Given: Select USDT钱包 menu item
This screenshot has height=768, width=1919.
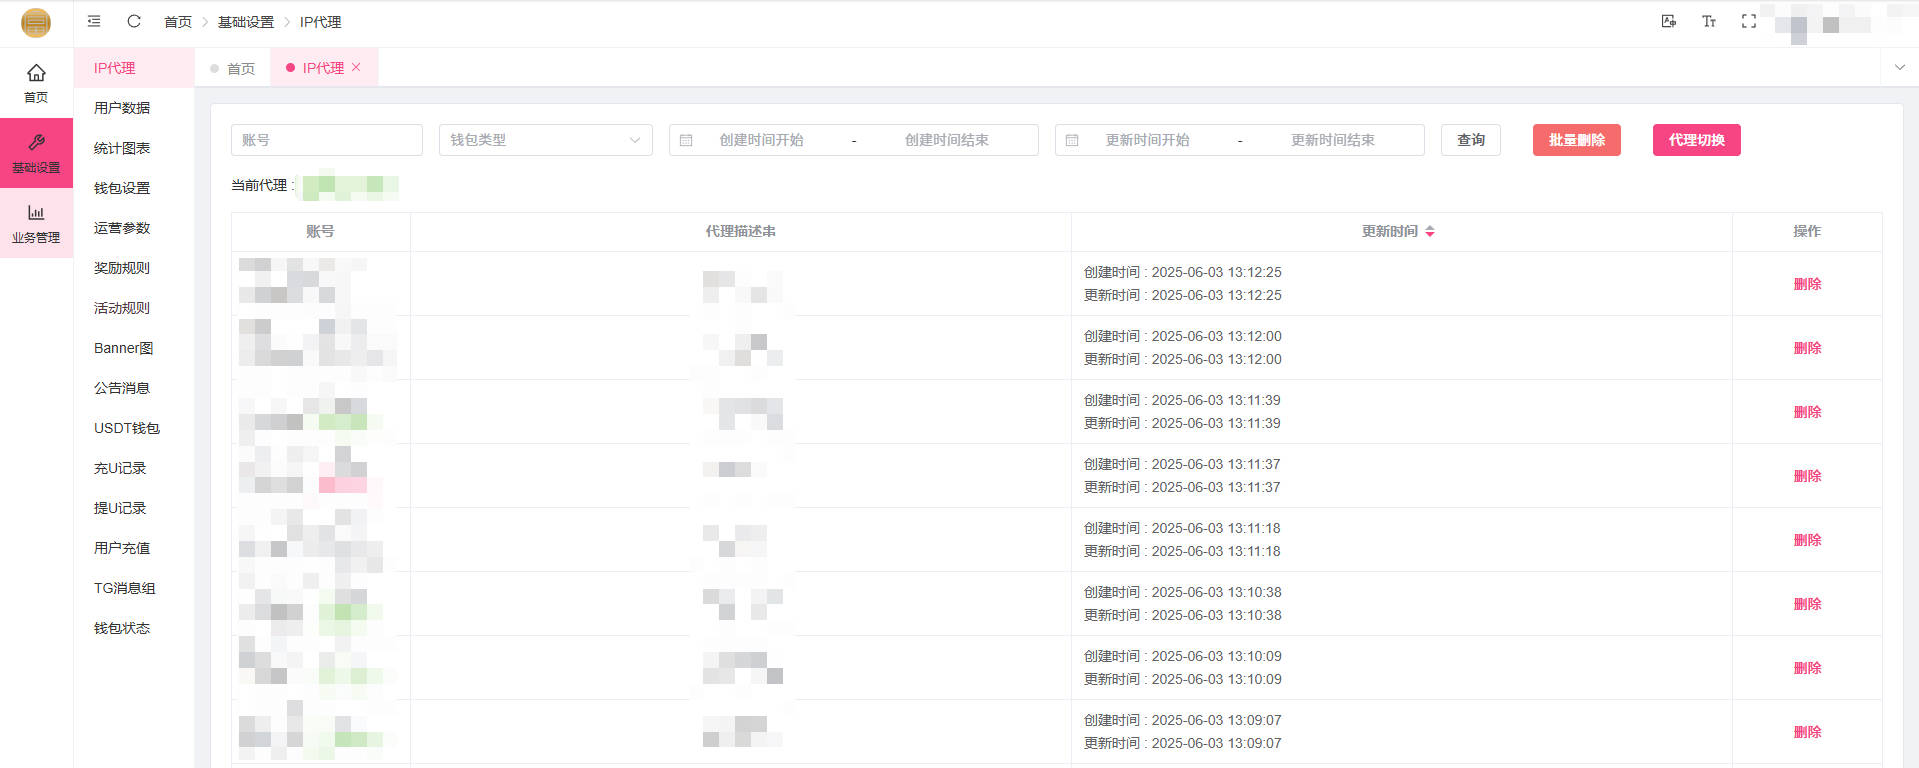Looking at the screenshot, I should click(127, 428).
